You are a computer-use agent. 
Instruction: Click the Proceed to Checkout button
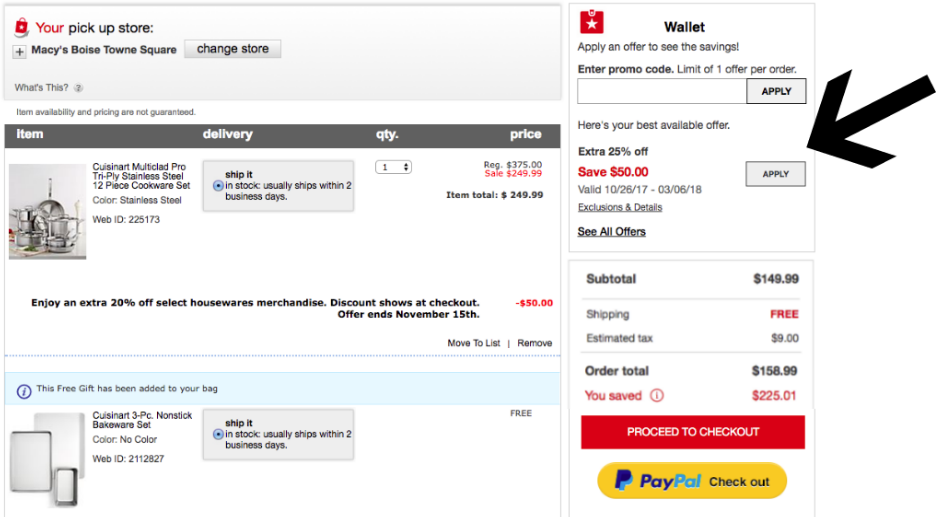(692, 432)
